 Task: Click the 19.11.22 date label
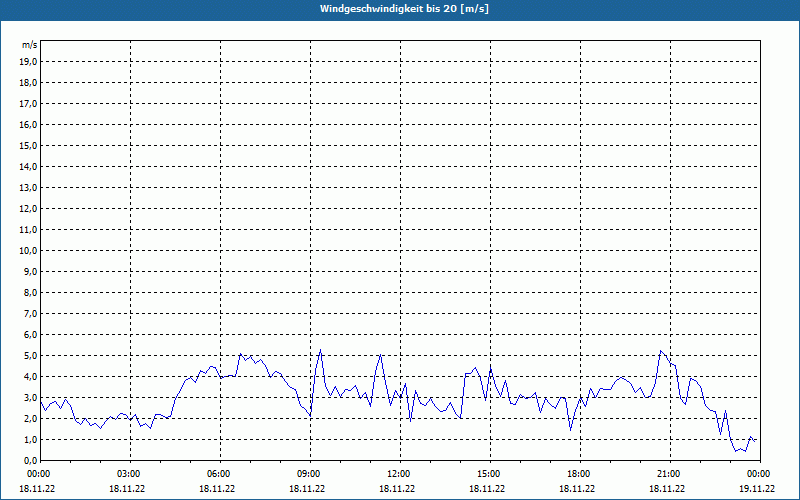757,488
